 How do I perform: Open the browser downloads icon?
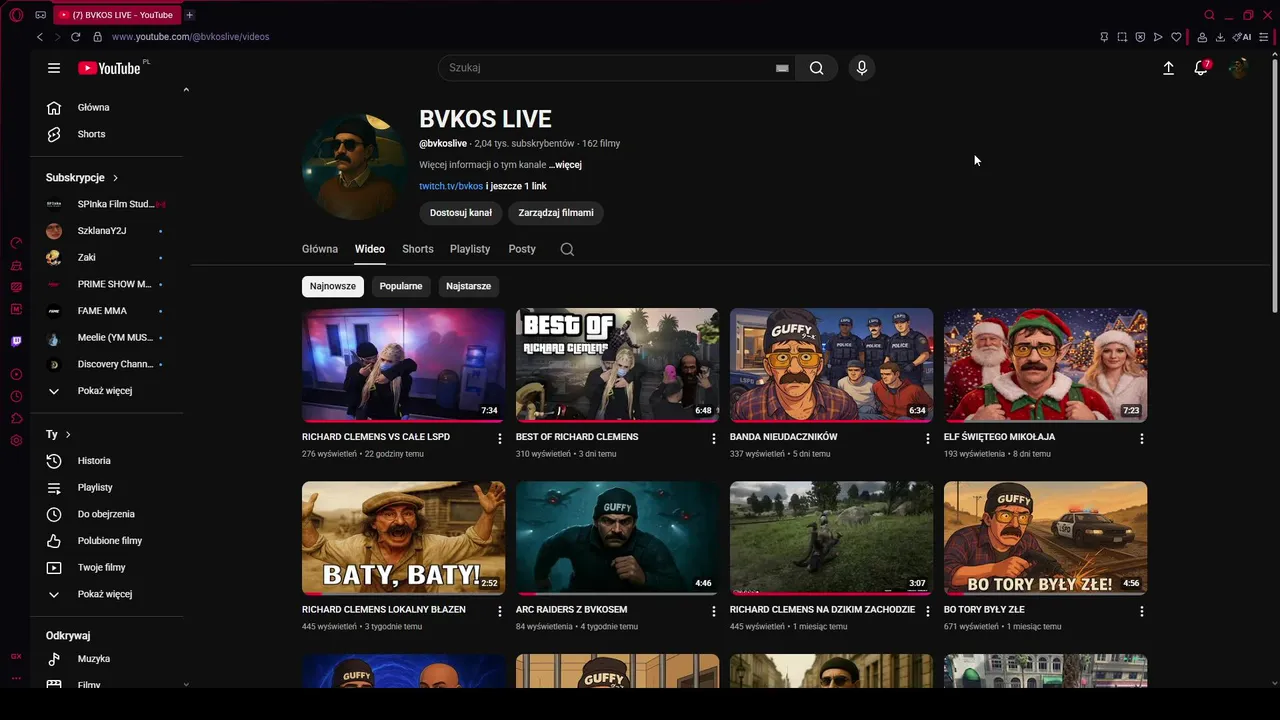[1220, 37]
